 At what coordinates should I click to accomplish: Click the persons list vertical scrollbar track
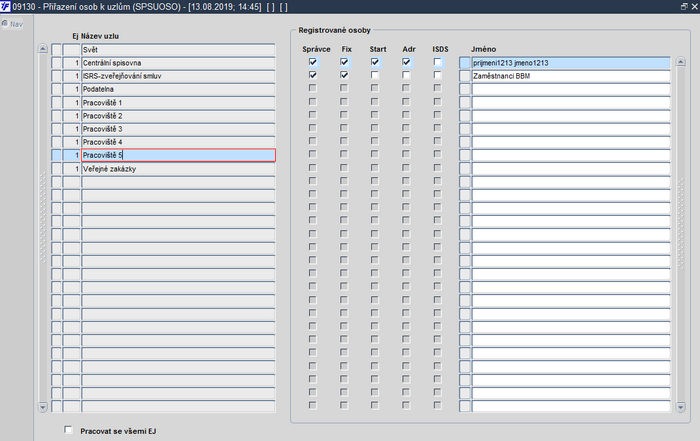(681, 234)
